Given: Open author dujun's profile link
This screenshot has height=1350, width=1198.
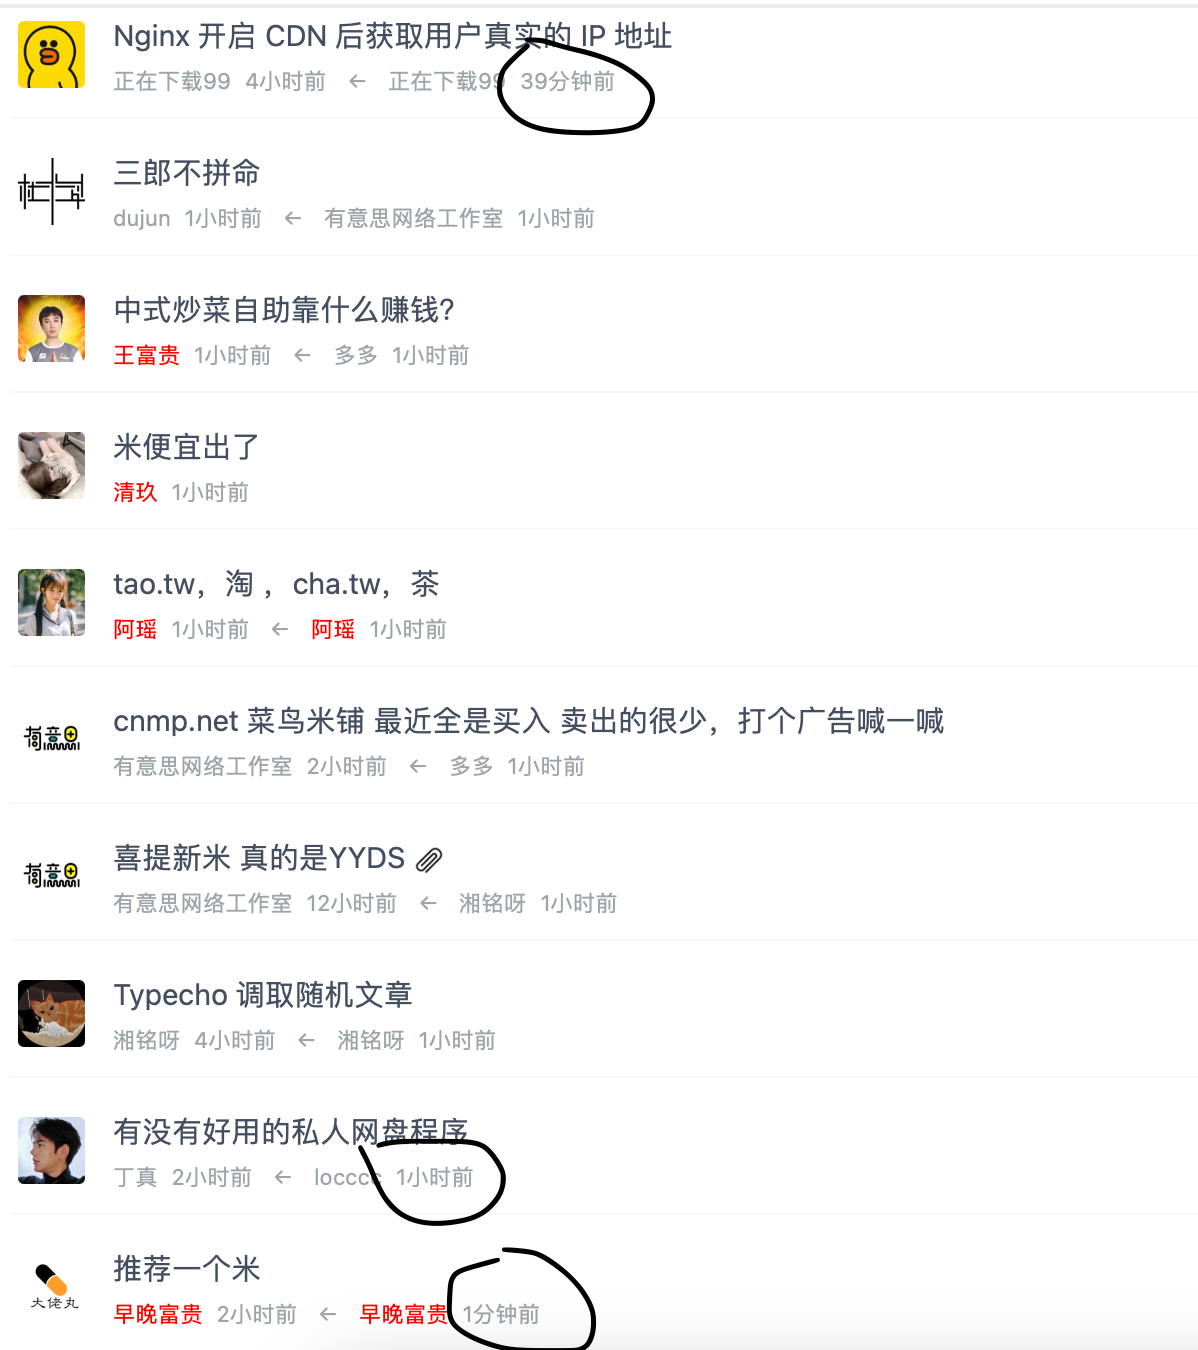Looking at the screenshot, I should point(142,218).
